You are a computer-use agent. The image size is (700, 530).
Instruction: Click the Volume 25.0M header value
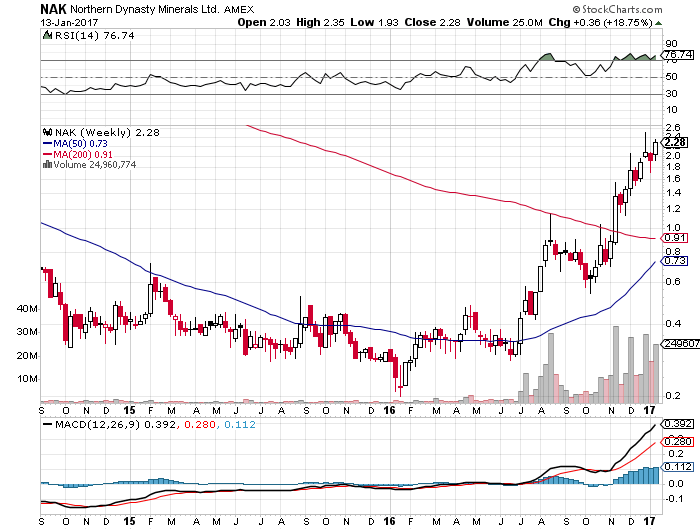tap(504, 22)
